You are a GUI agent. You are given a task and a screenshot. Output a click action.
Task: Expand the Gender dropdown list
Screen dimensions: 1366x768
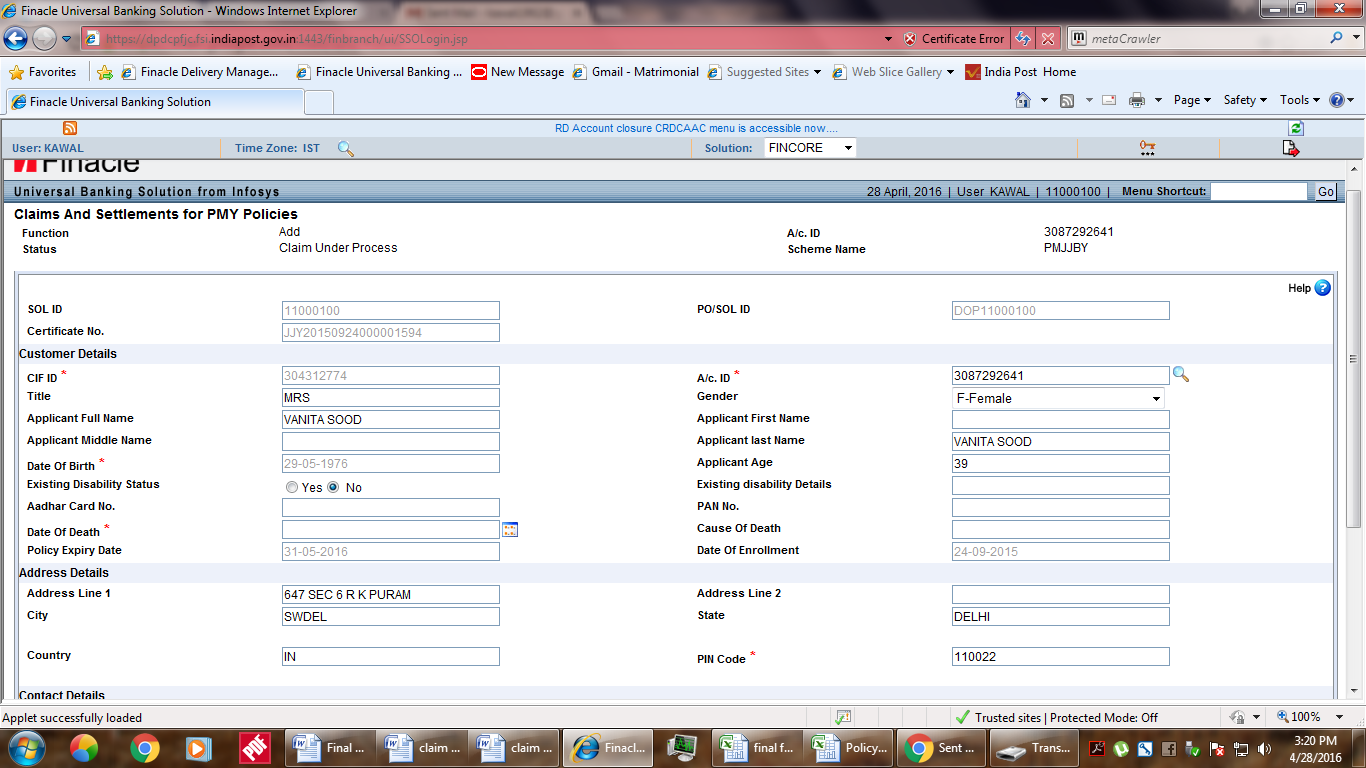[1156, 398]
